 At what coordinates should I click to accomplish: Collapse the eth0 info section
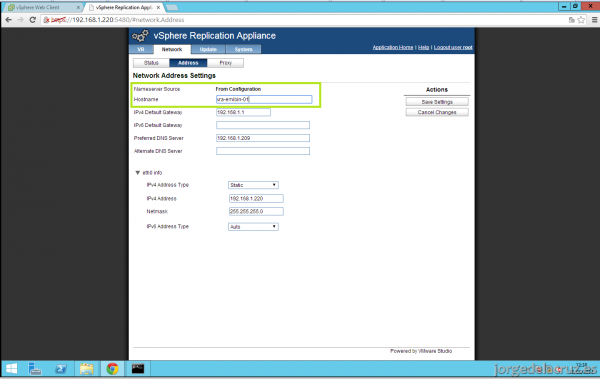coord(138,173)
